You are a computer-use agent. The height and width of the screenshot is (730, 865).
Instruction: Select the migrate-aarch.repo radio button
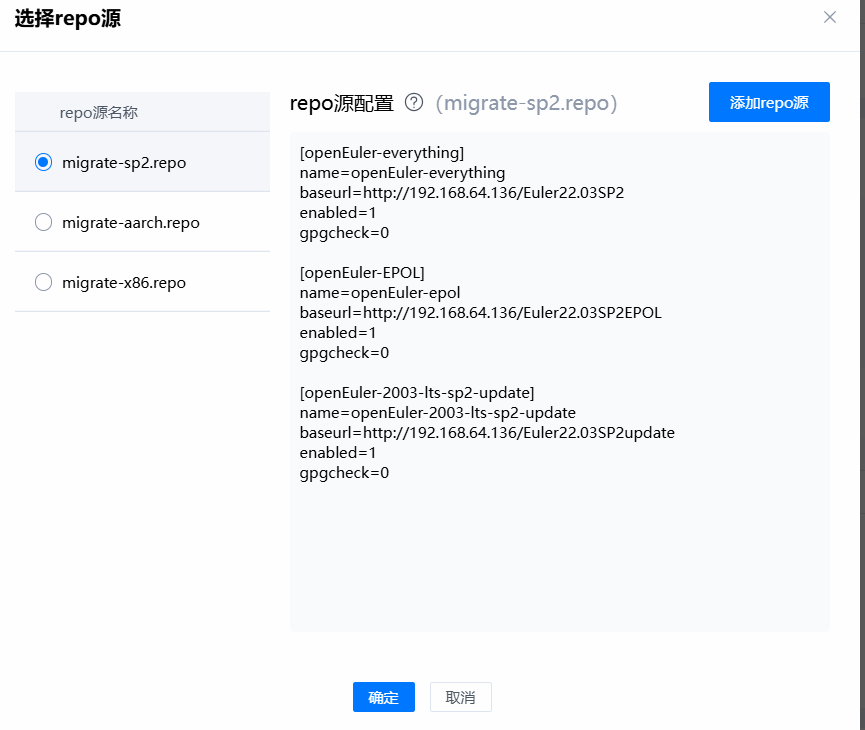pos(44,222)
